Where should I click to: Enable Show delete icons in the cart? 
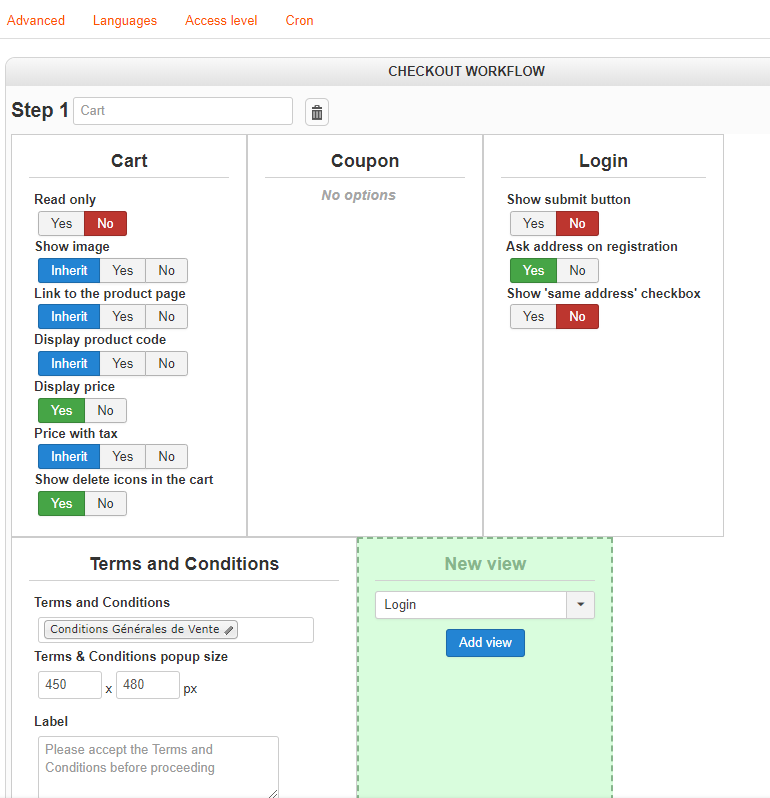62,503
